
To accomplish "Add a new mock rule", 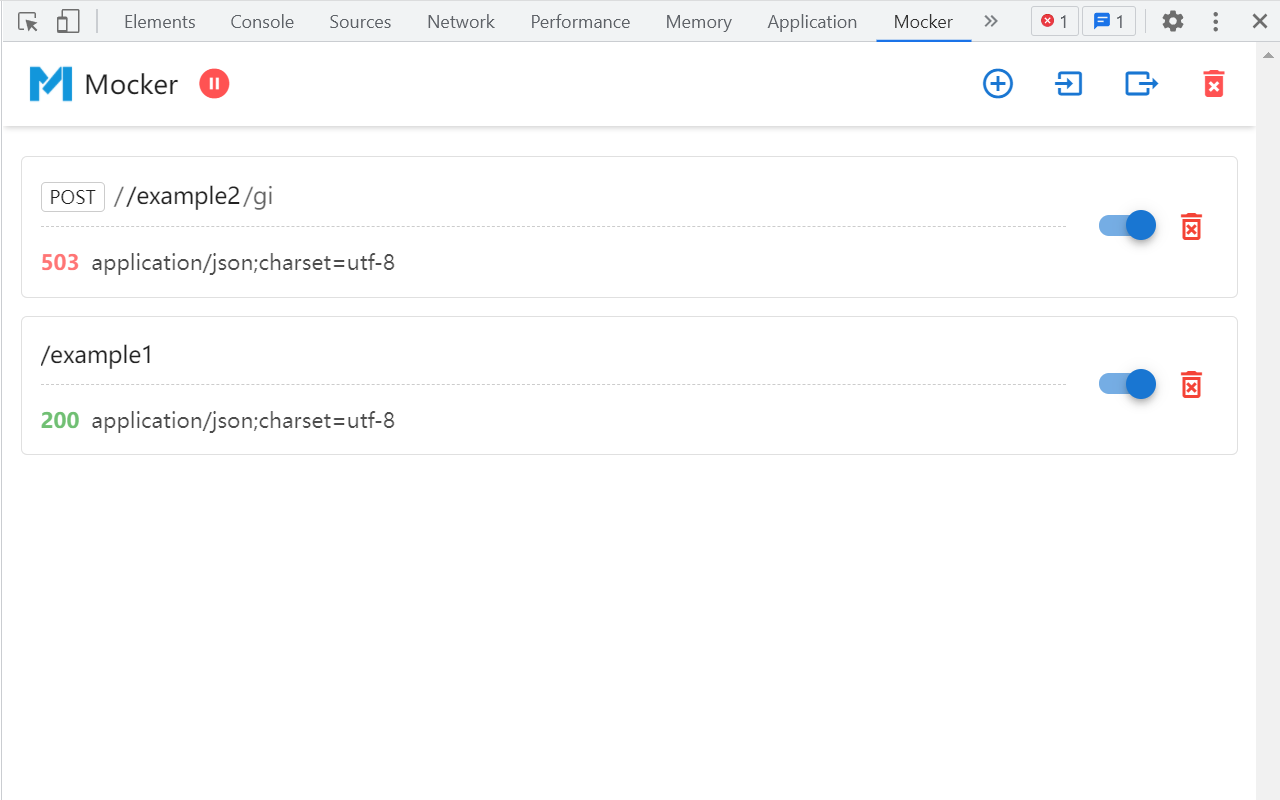I will (x=998, y=84).
